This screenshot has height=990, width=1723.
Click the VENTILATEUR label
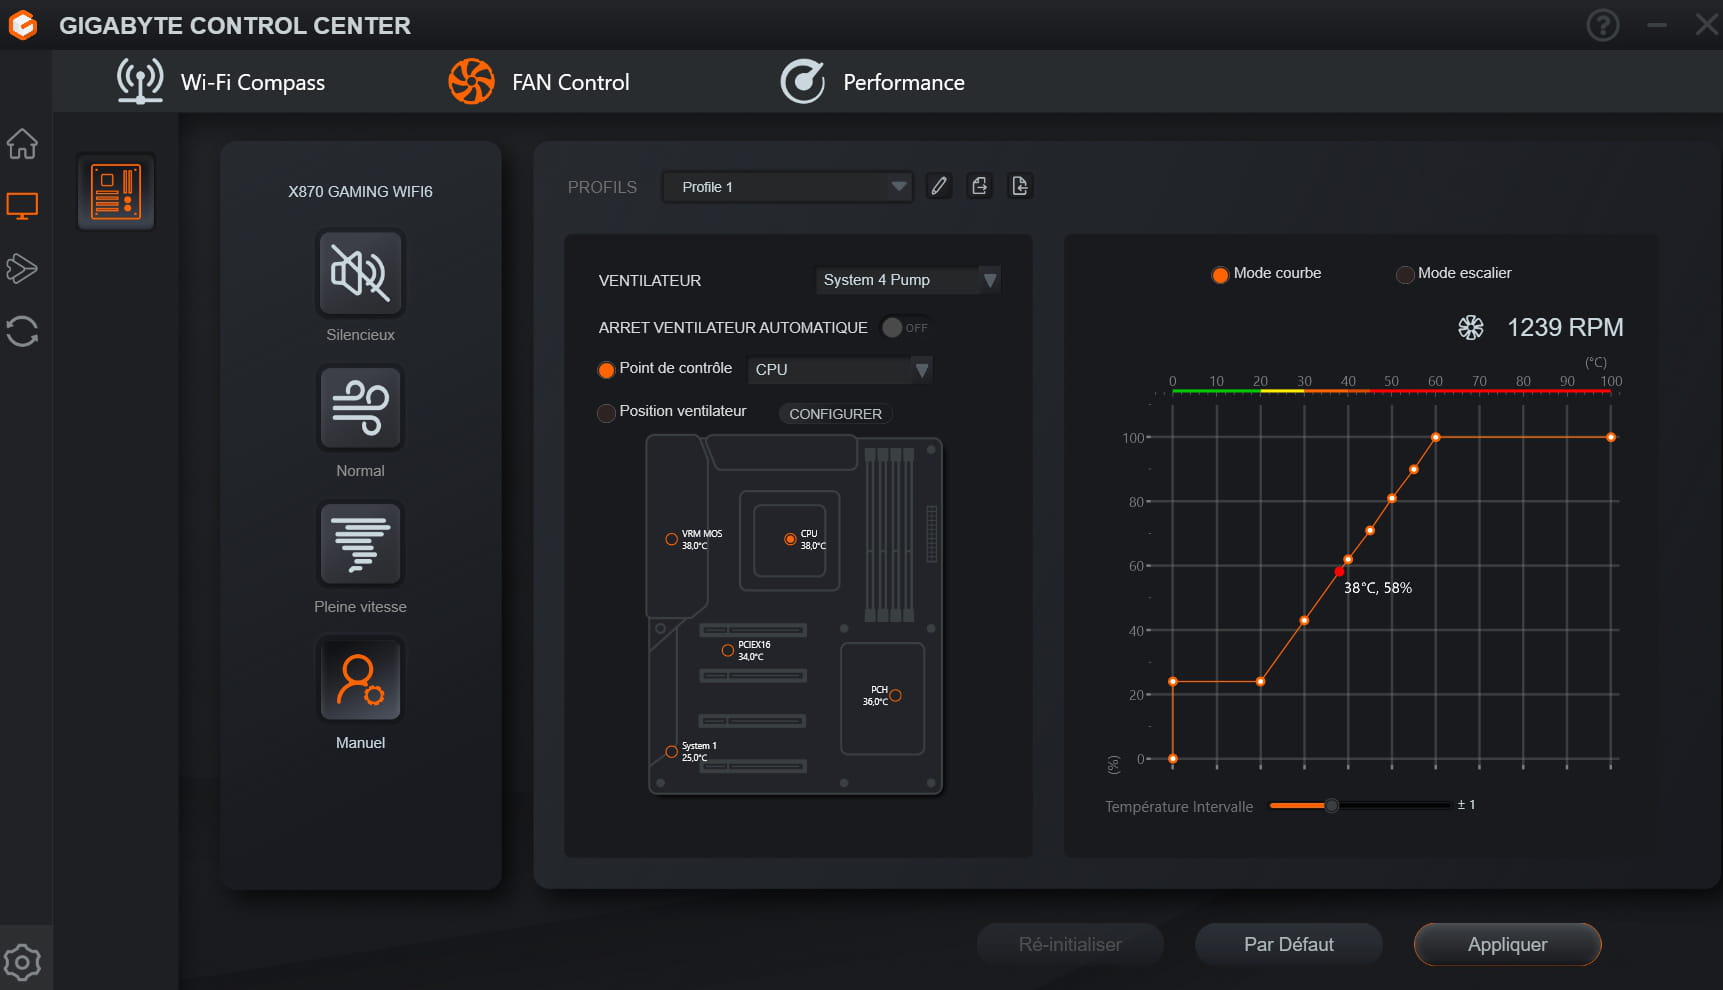coord(650,280)
